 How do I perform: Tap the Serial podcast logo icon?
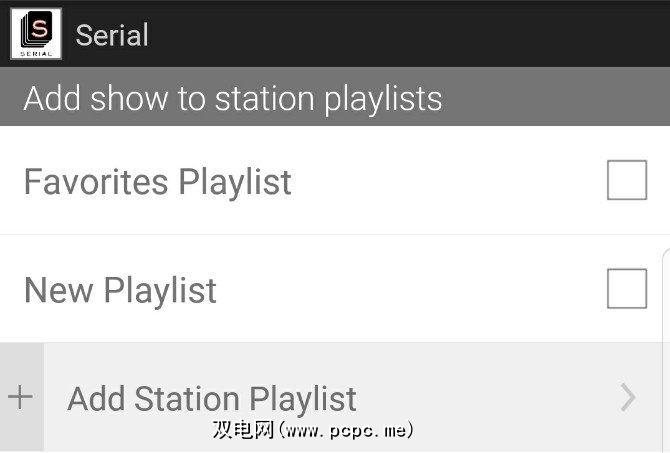[36, 34]
